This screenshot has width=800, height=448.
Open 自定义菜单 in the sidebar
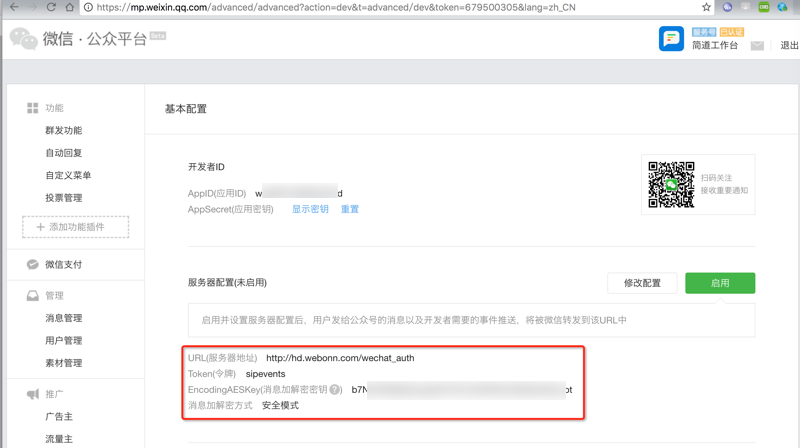click(x=68, y=176)
